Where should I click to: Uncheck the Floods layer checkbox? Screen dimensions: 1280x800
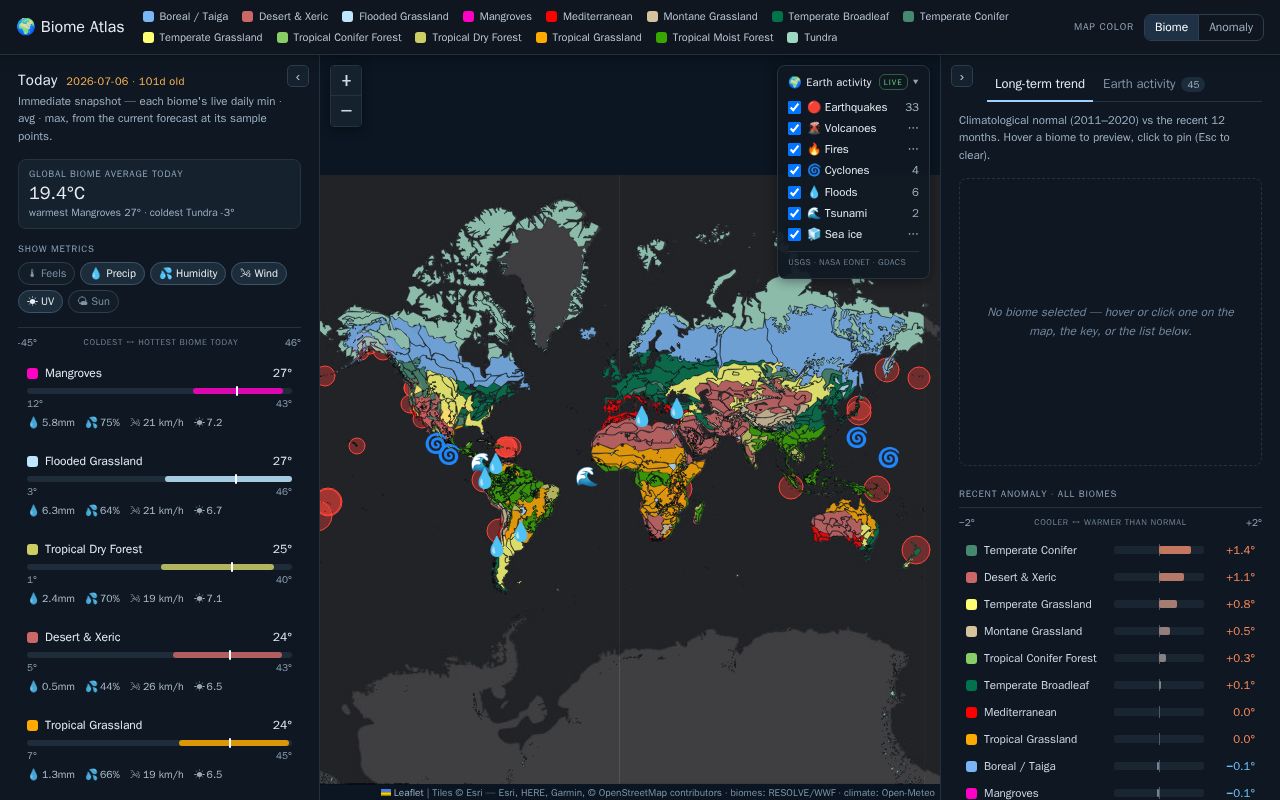[795, 192]
